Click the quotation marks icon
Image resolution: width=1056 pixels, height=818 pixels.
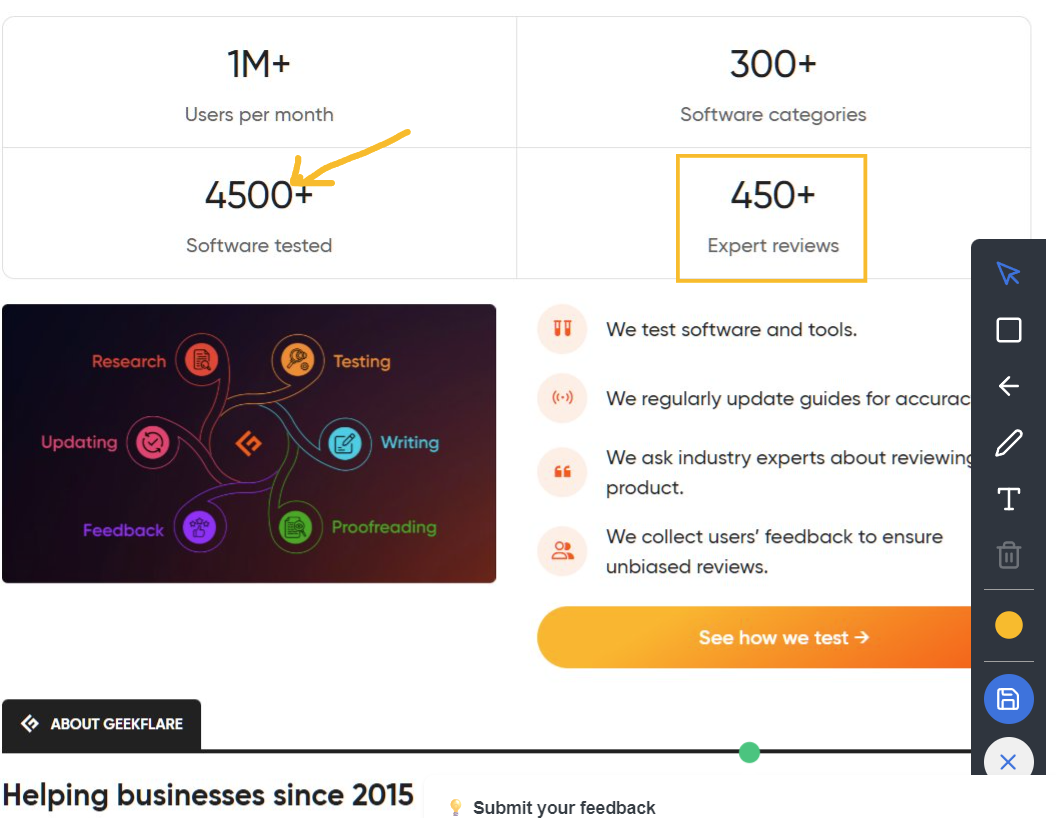coord(562,472)
